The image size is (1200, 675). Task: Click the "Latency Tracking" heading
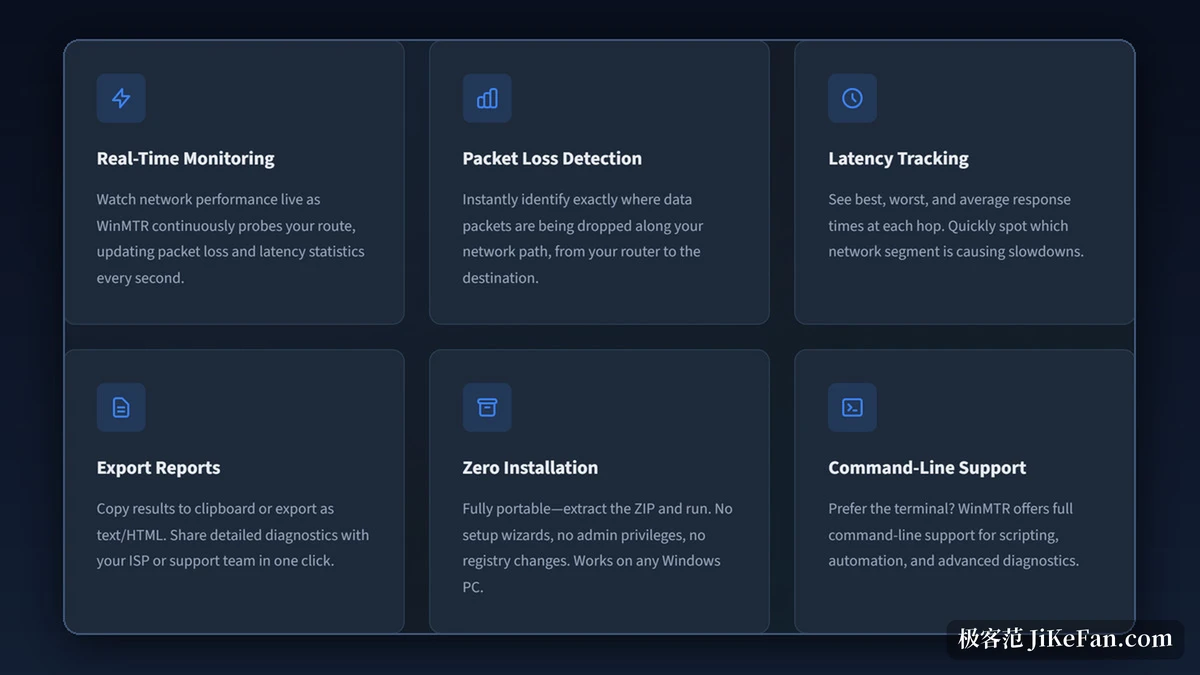click(x=898, y=158)
